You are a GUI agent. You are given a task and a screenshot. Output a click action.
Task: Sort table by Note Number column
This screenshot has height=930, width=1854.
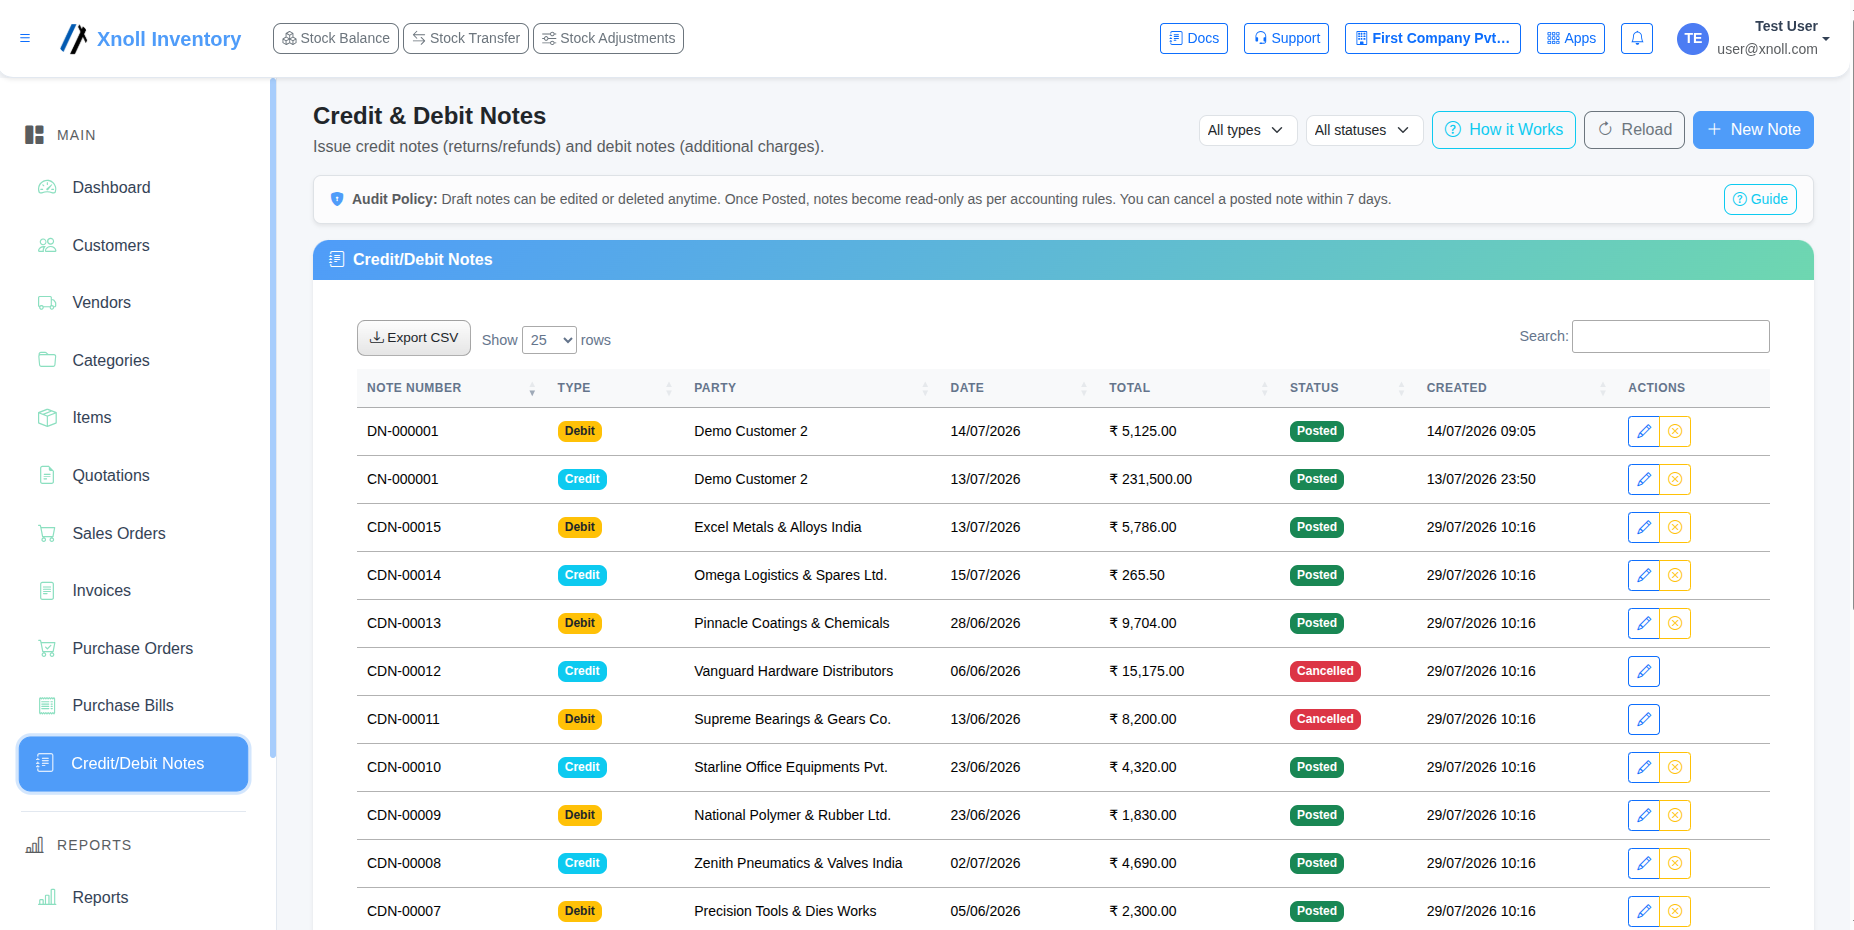(x=452, y=388)
